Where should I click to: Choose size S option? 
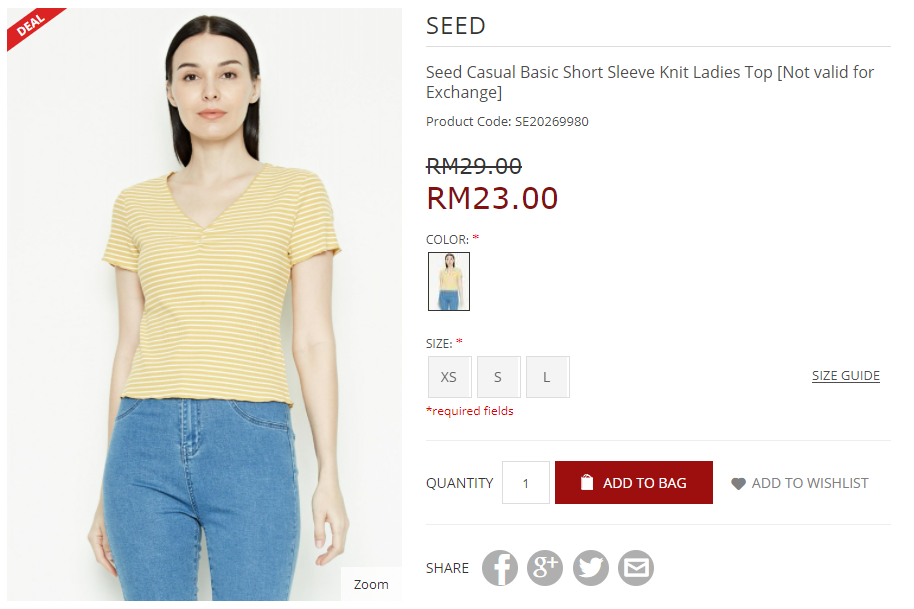click(498, 377)
